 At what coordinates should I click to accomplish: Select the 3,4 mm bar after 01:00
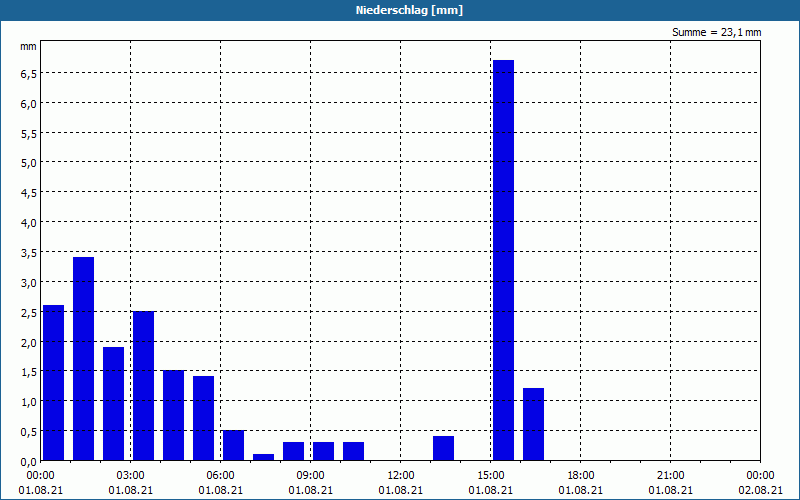(x=83, y=359)
